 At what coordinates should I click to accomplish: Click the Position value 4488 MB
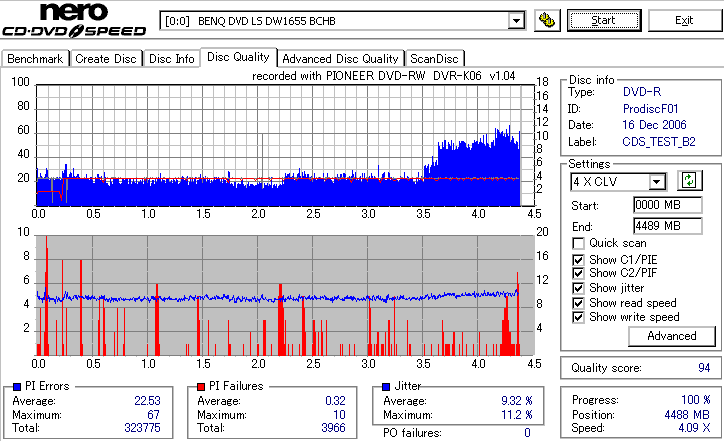pos(687,415)
